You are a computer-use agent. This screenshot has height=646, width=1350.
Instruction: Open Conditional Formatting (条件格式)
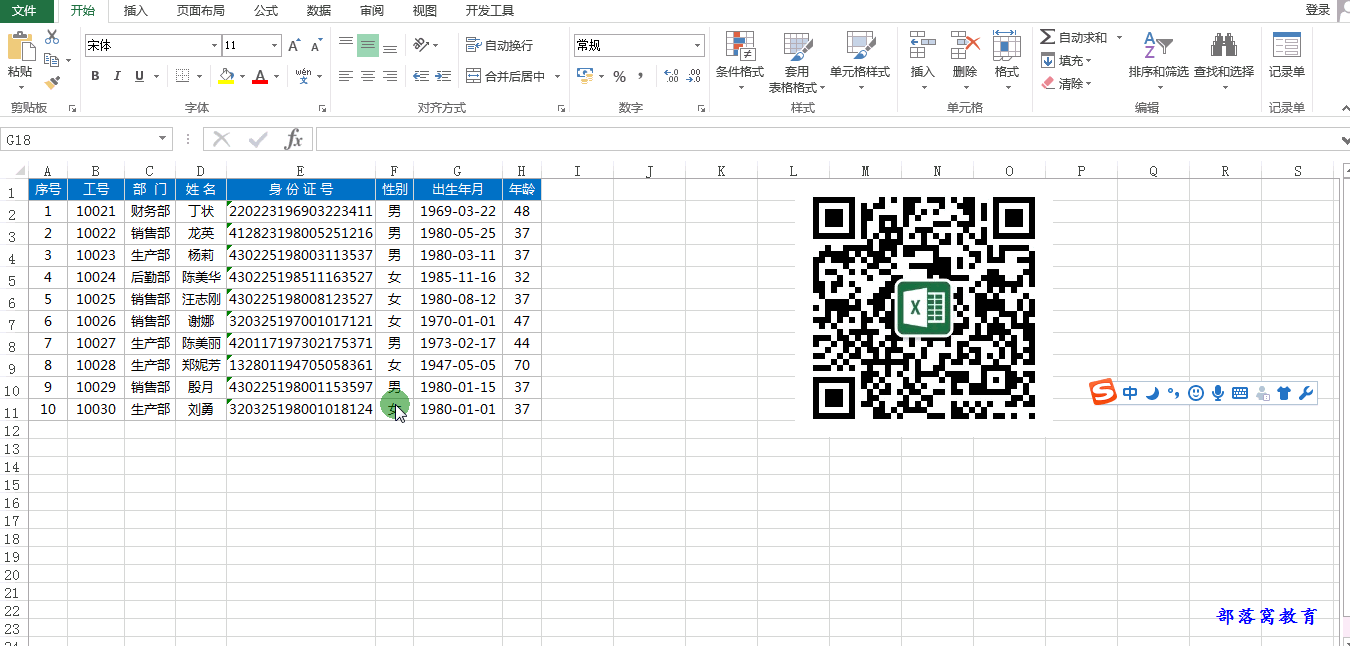pyautogui.click(x=740, y=58)
